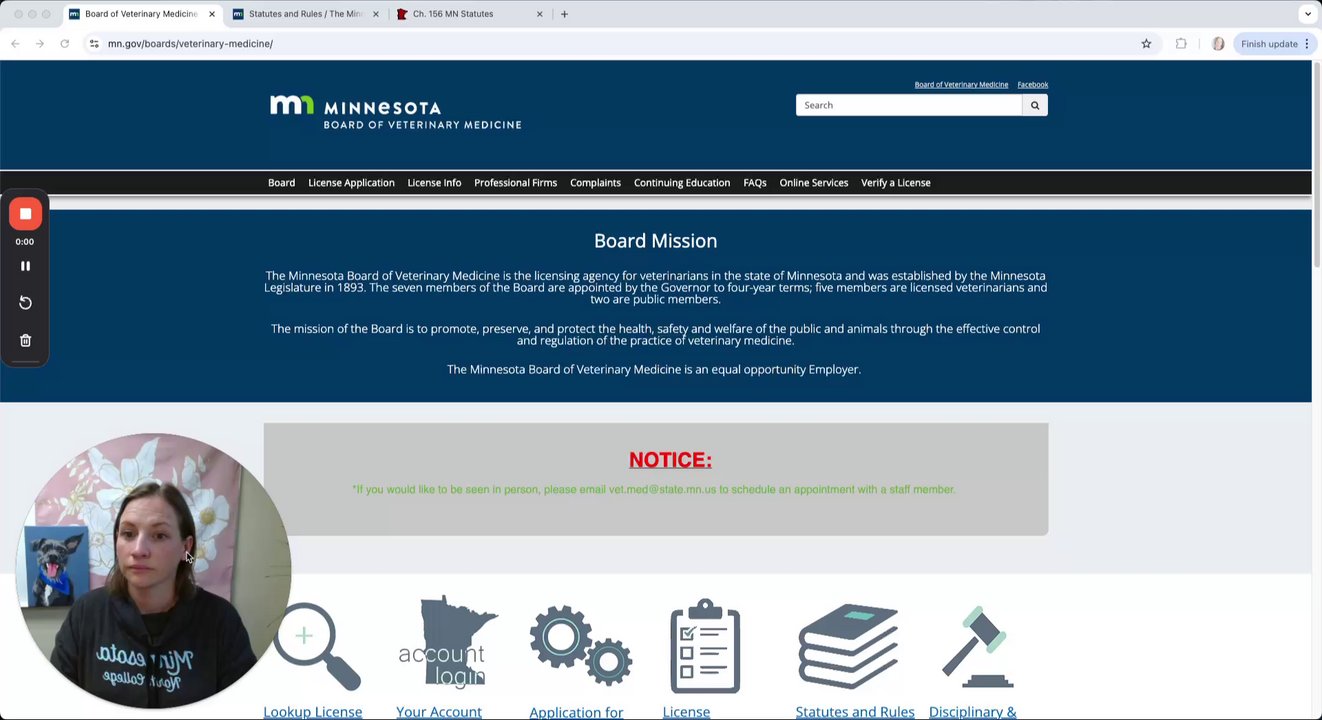Restart the recording with the circular arrow icon

click(x=25, y=303)
